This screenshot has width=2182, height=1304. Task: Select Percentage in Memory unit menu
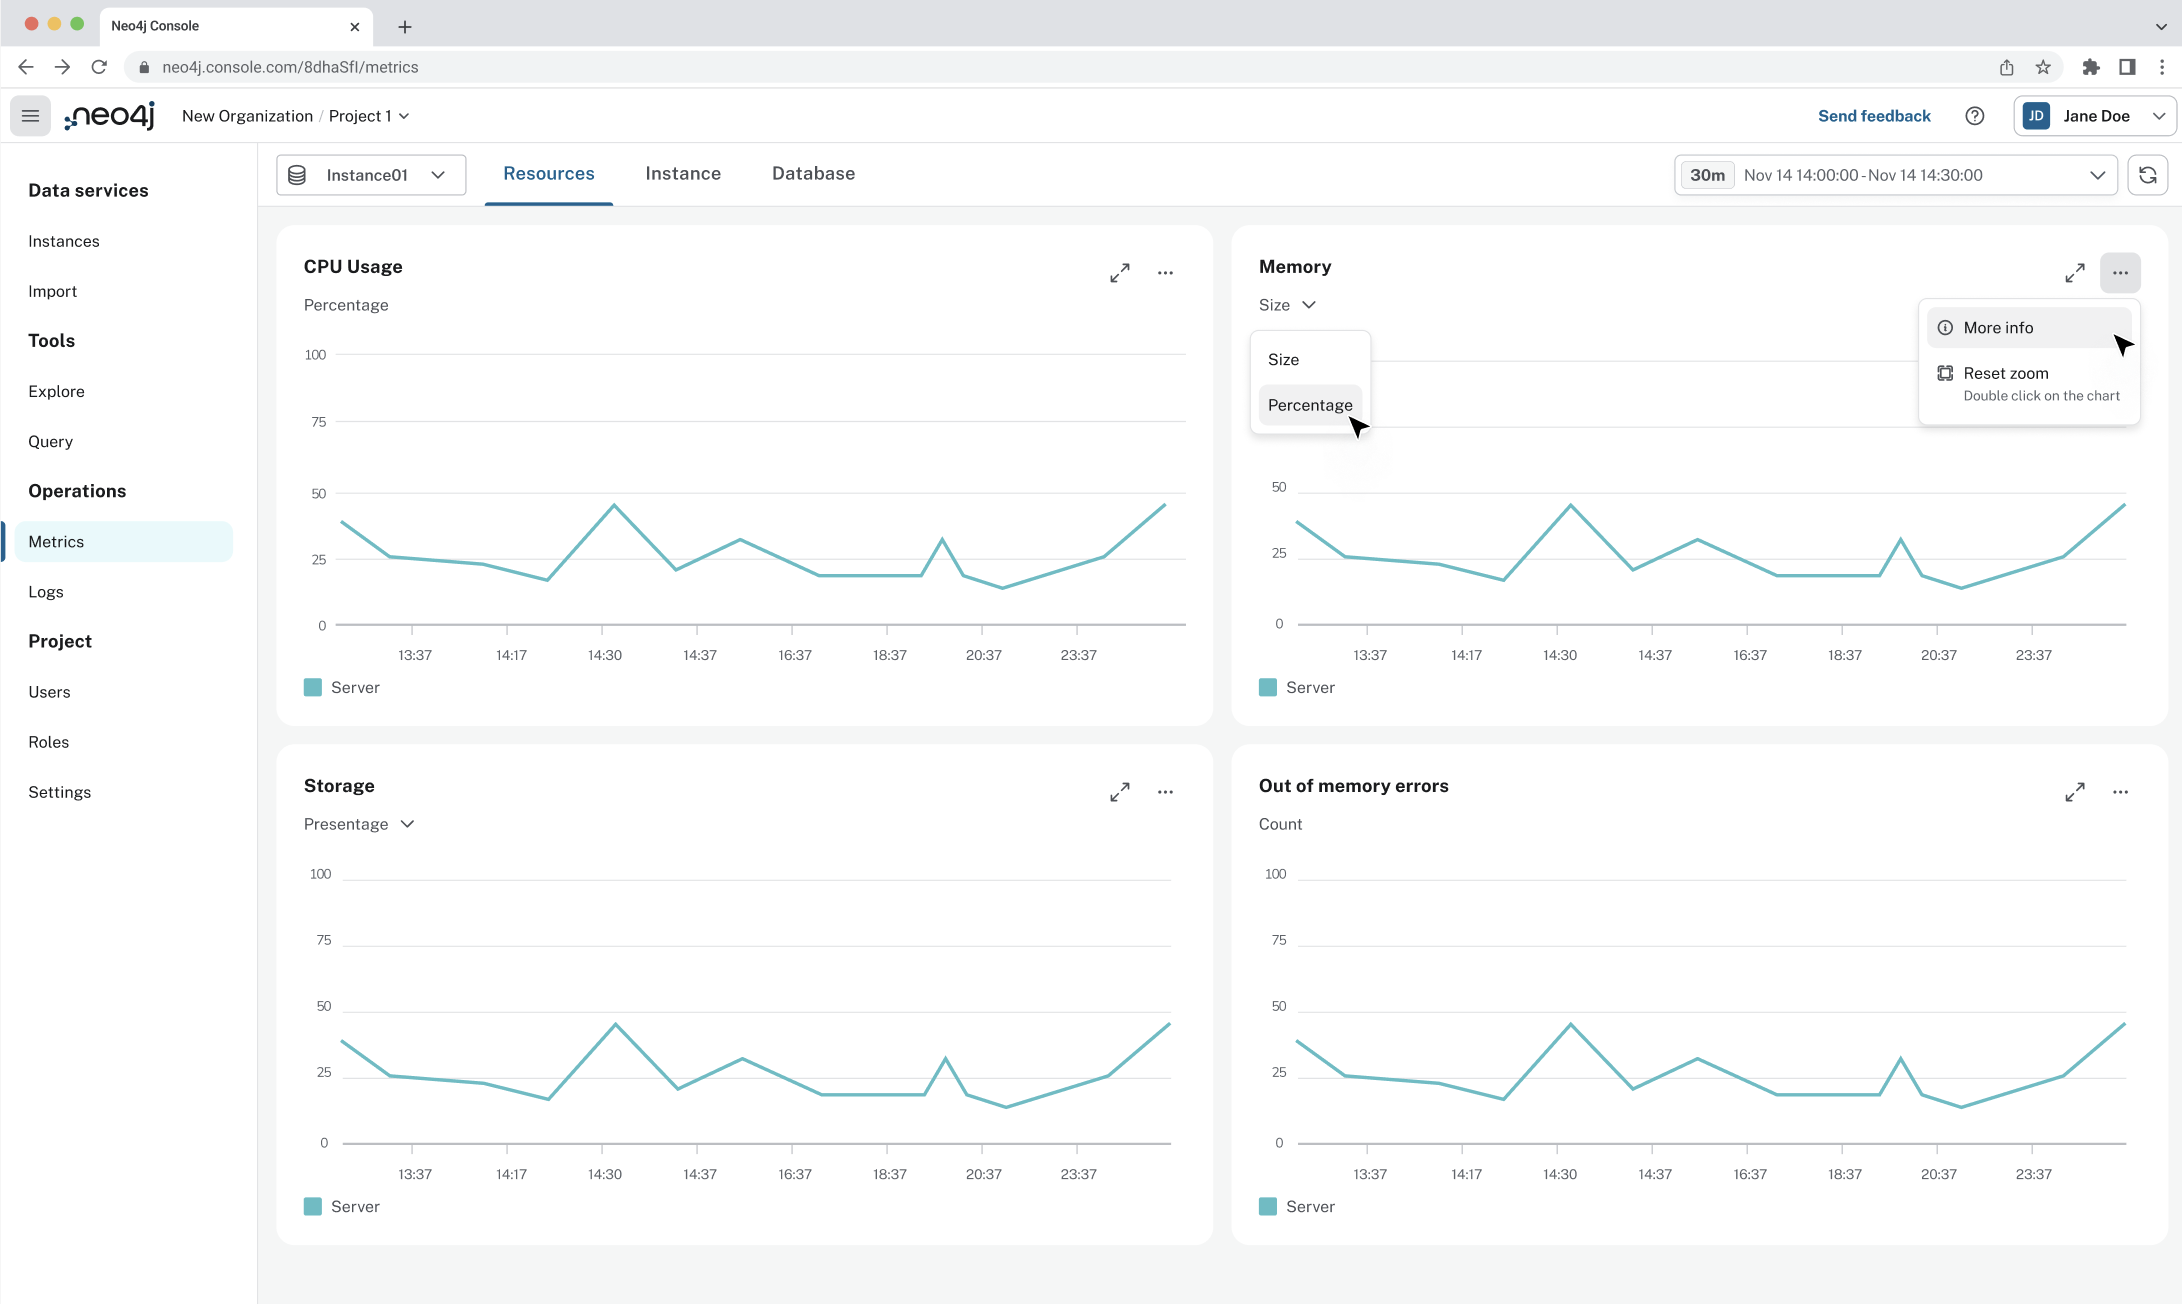coord(1309,405)
